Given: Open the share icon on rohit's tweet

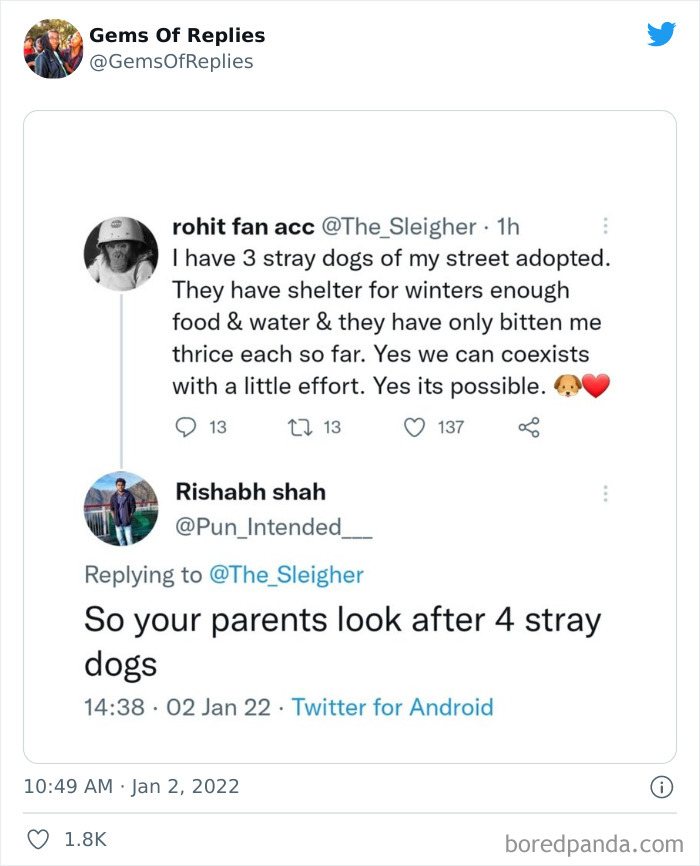Looking at the screenshot, I should coord(529,427).
